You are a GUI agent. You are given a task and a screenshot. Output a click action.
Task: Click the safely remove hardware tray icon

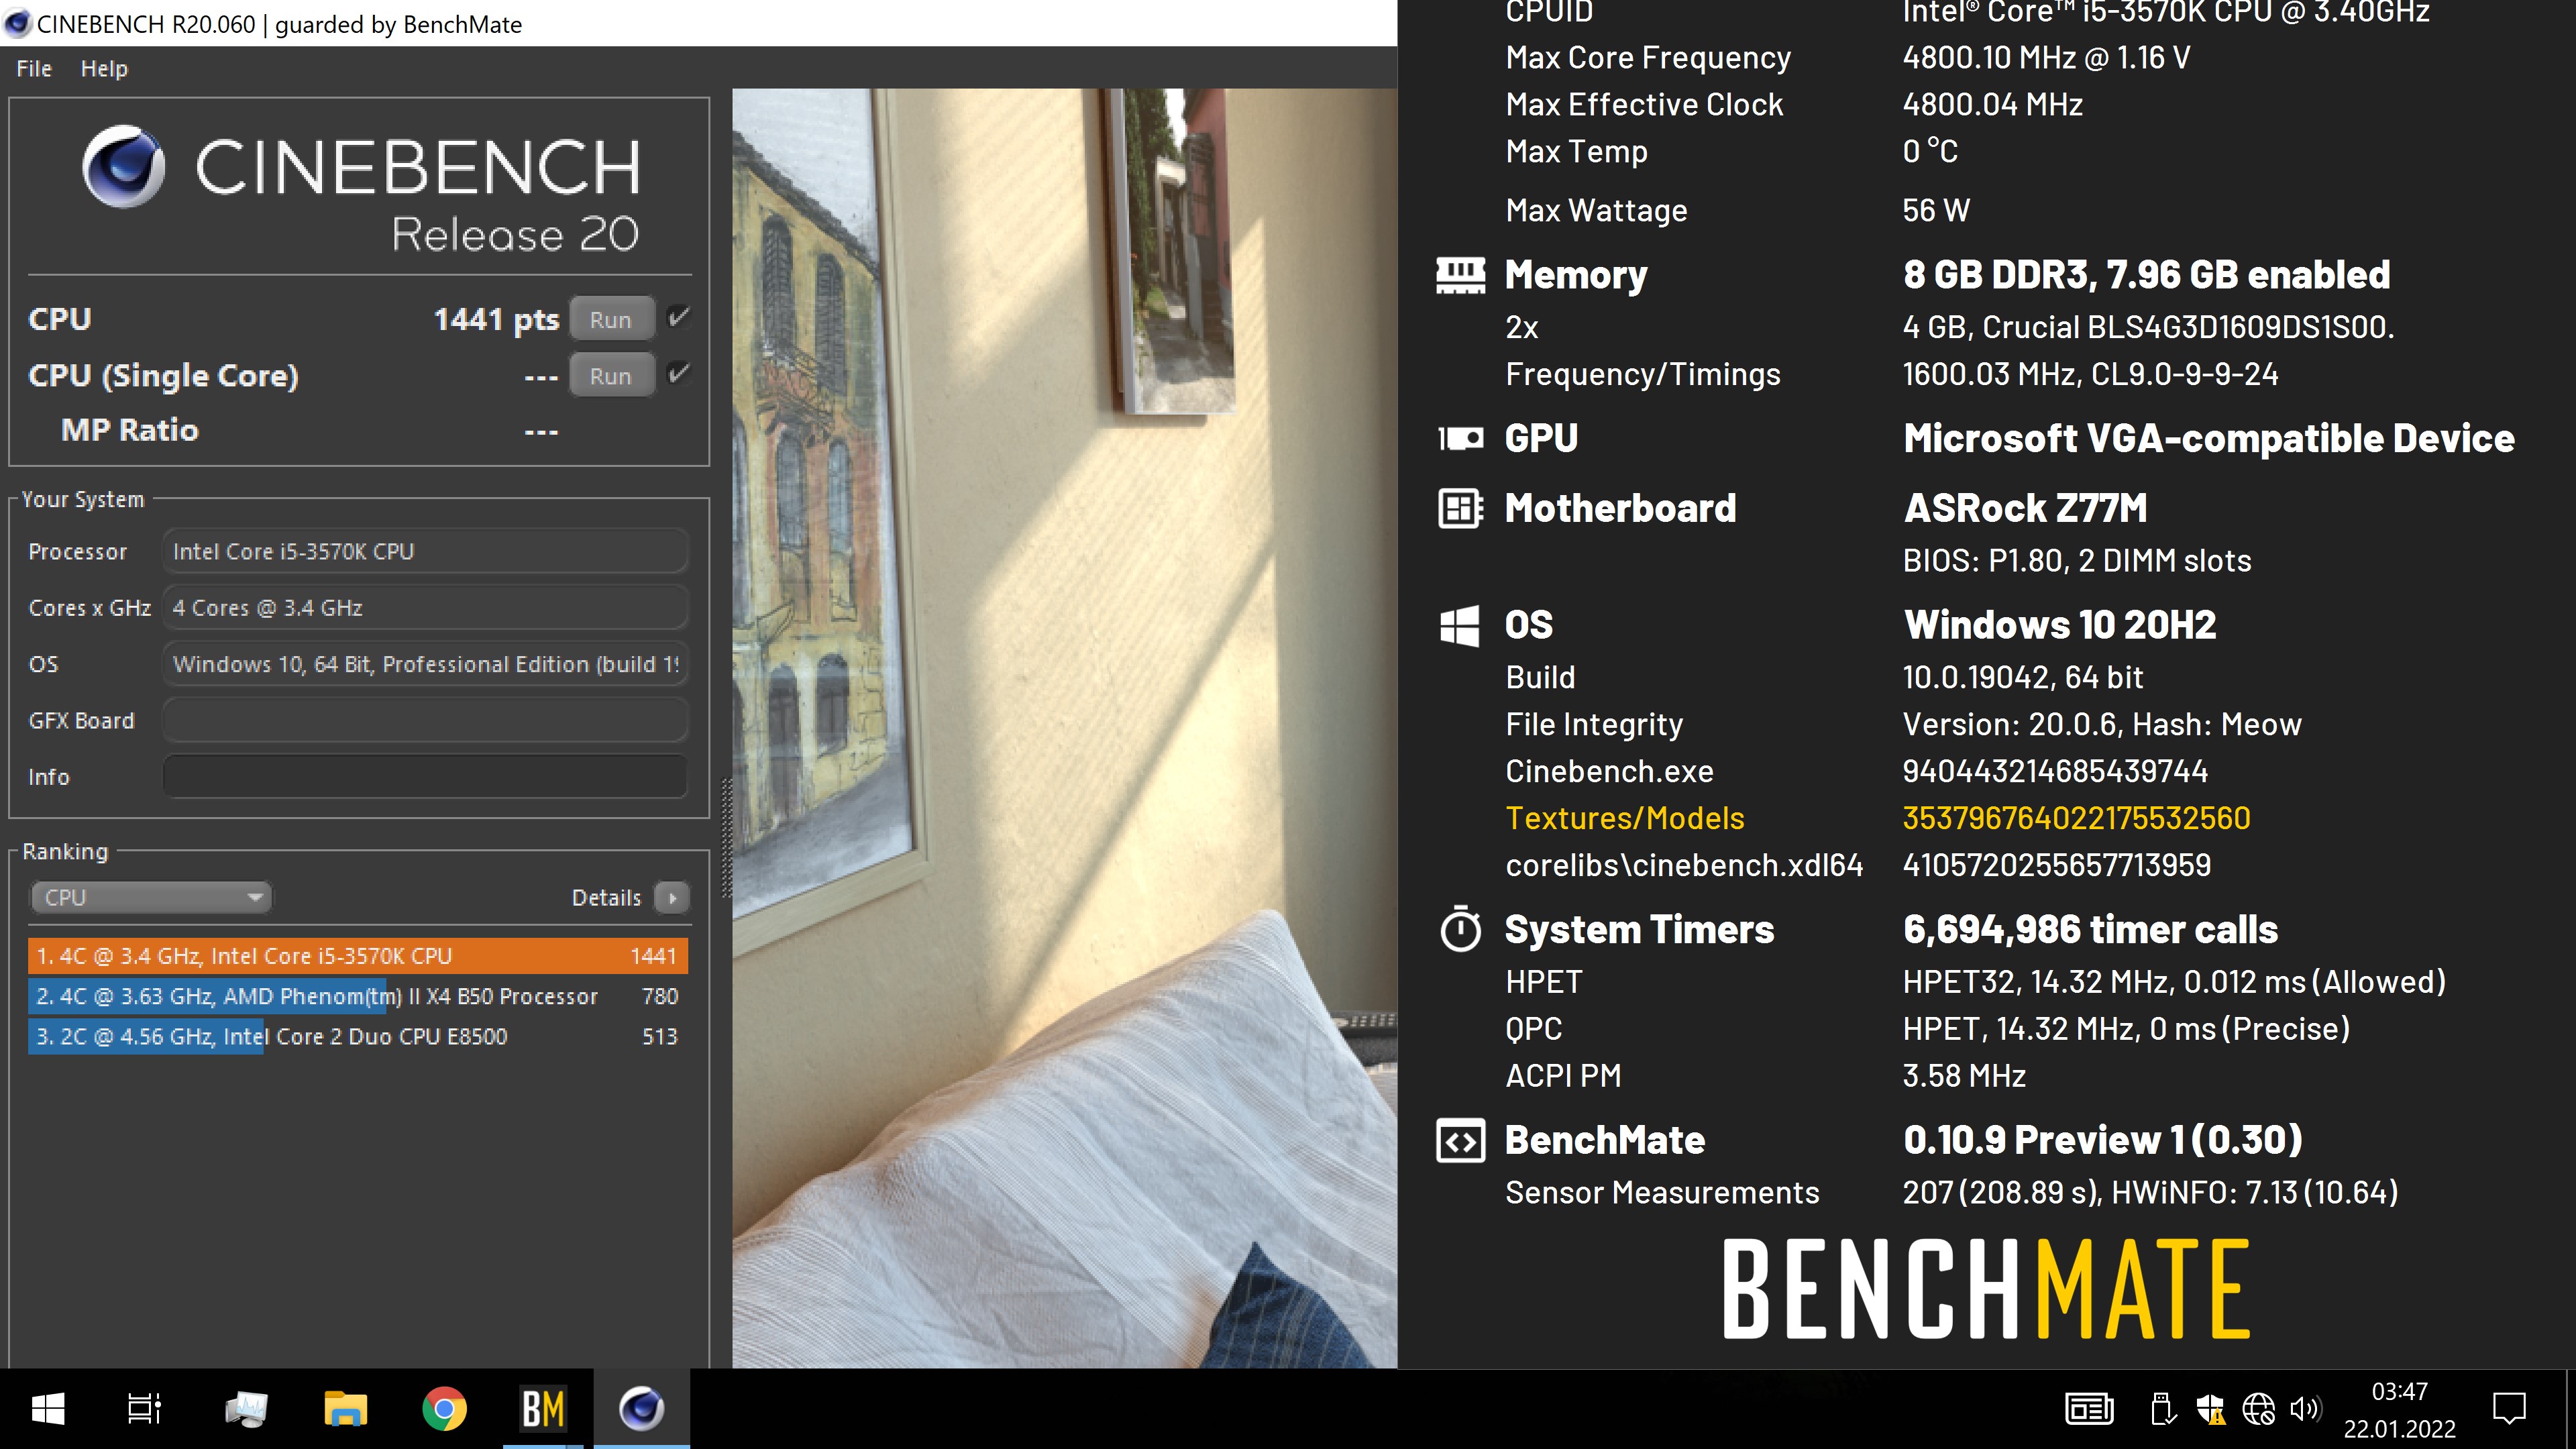[x=2162, y=1409]
